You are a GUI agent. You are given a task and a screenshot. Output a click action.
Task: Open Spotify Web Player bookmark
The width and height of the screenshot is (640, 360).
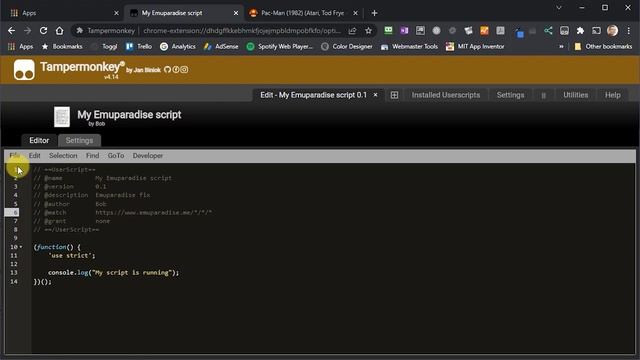[x=280, y=47]
